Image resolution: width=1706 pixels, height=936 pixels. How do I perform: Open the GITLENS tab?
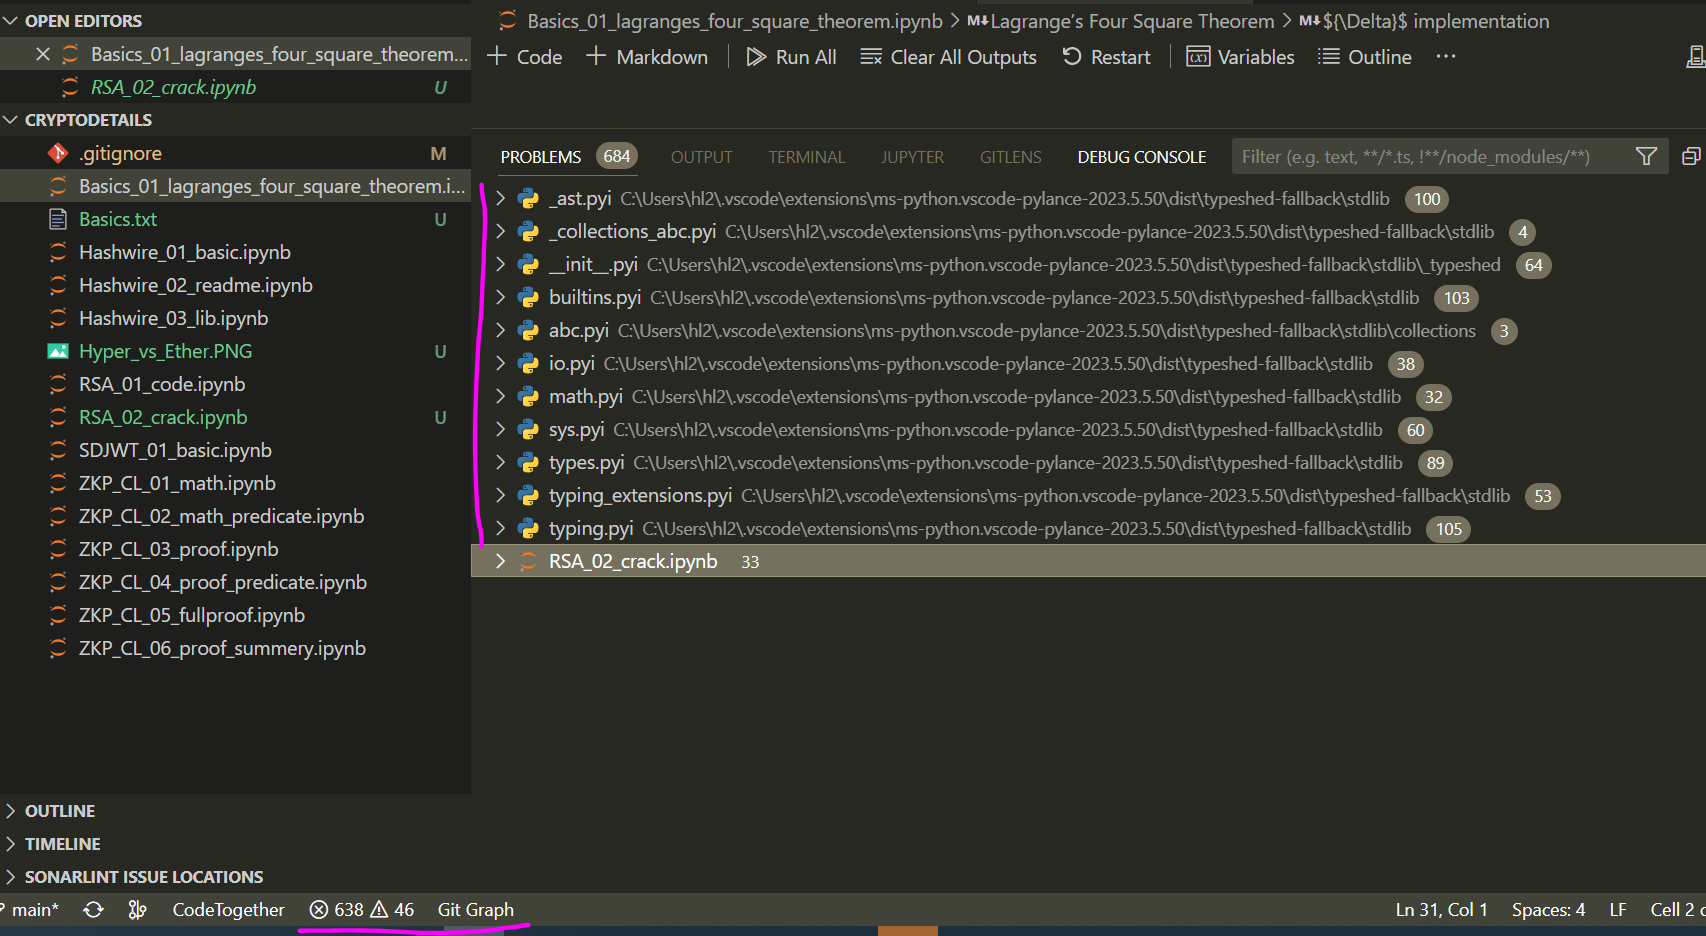coord(1010,156)
